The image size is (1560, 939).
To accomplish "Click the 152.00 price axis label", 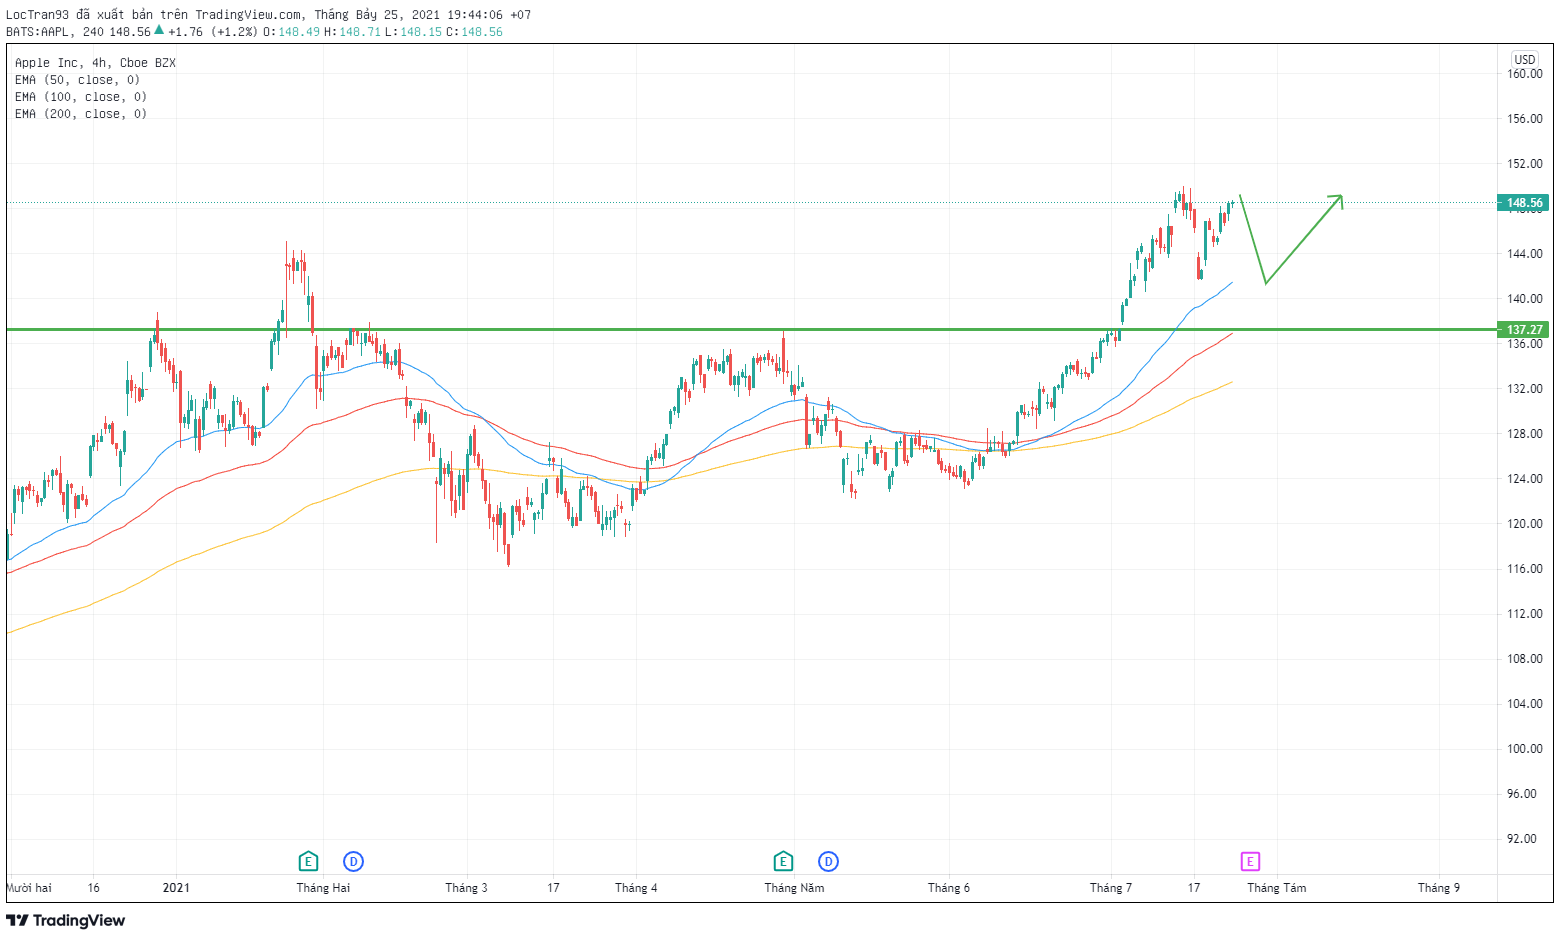I will [1525, 164].
